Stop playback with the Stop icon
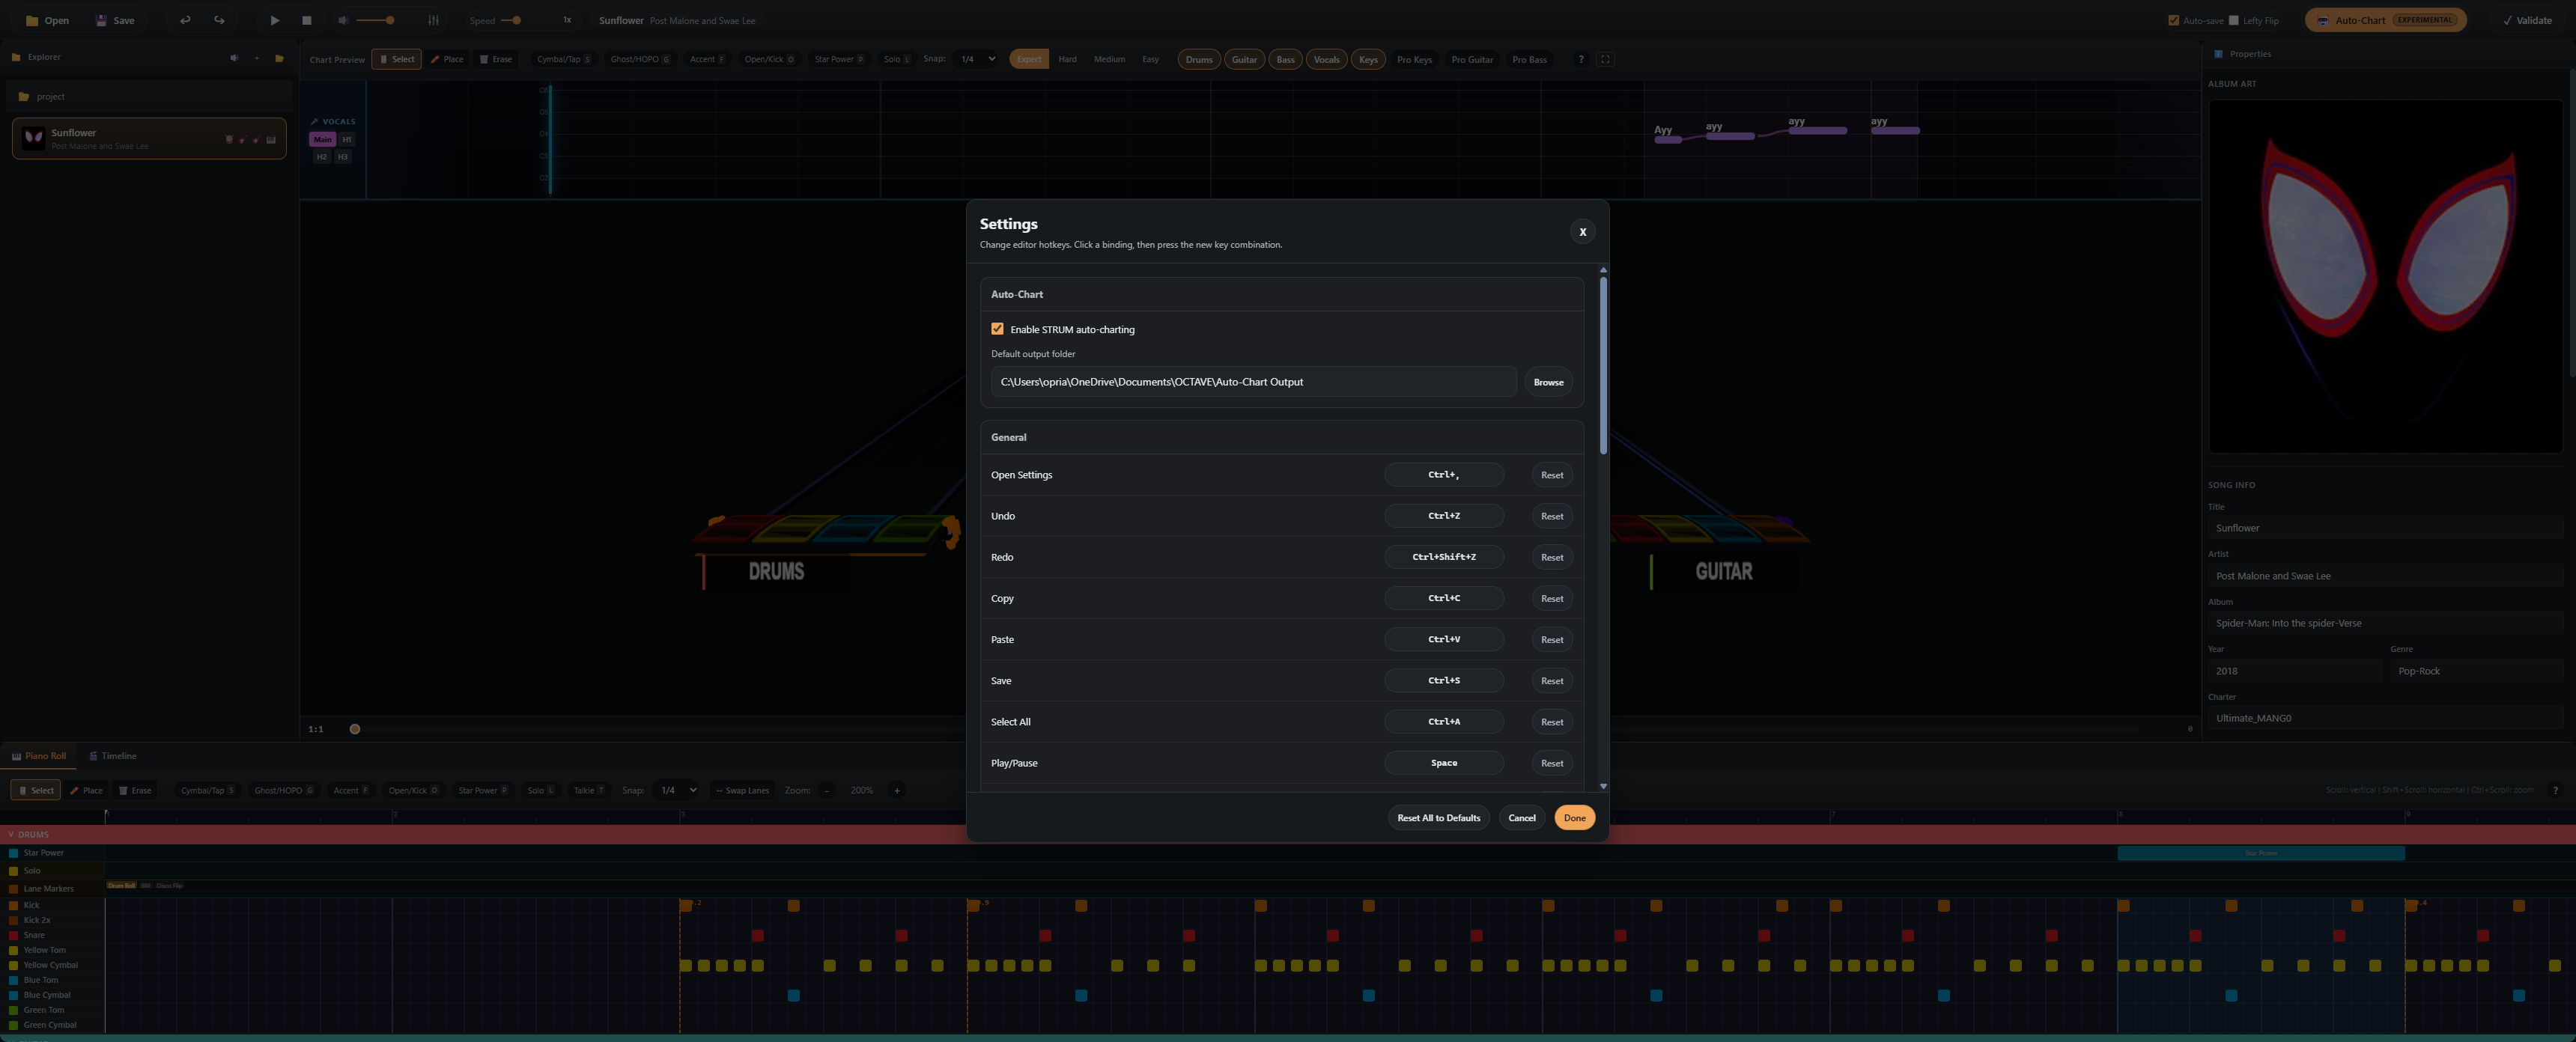 [x=307, y=20]
